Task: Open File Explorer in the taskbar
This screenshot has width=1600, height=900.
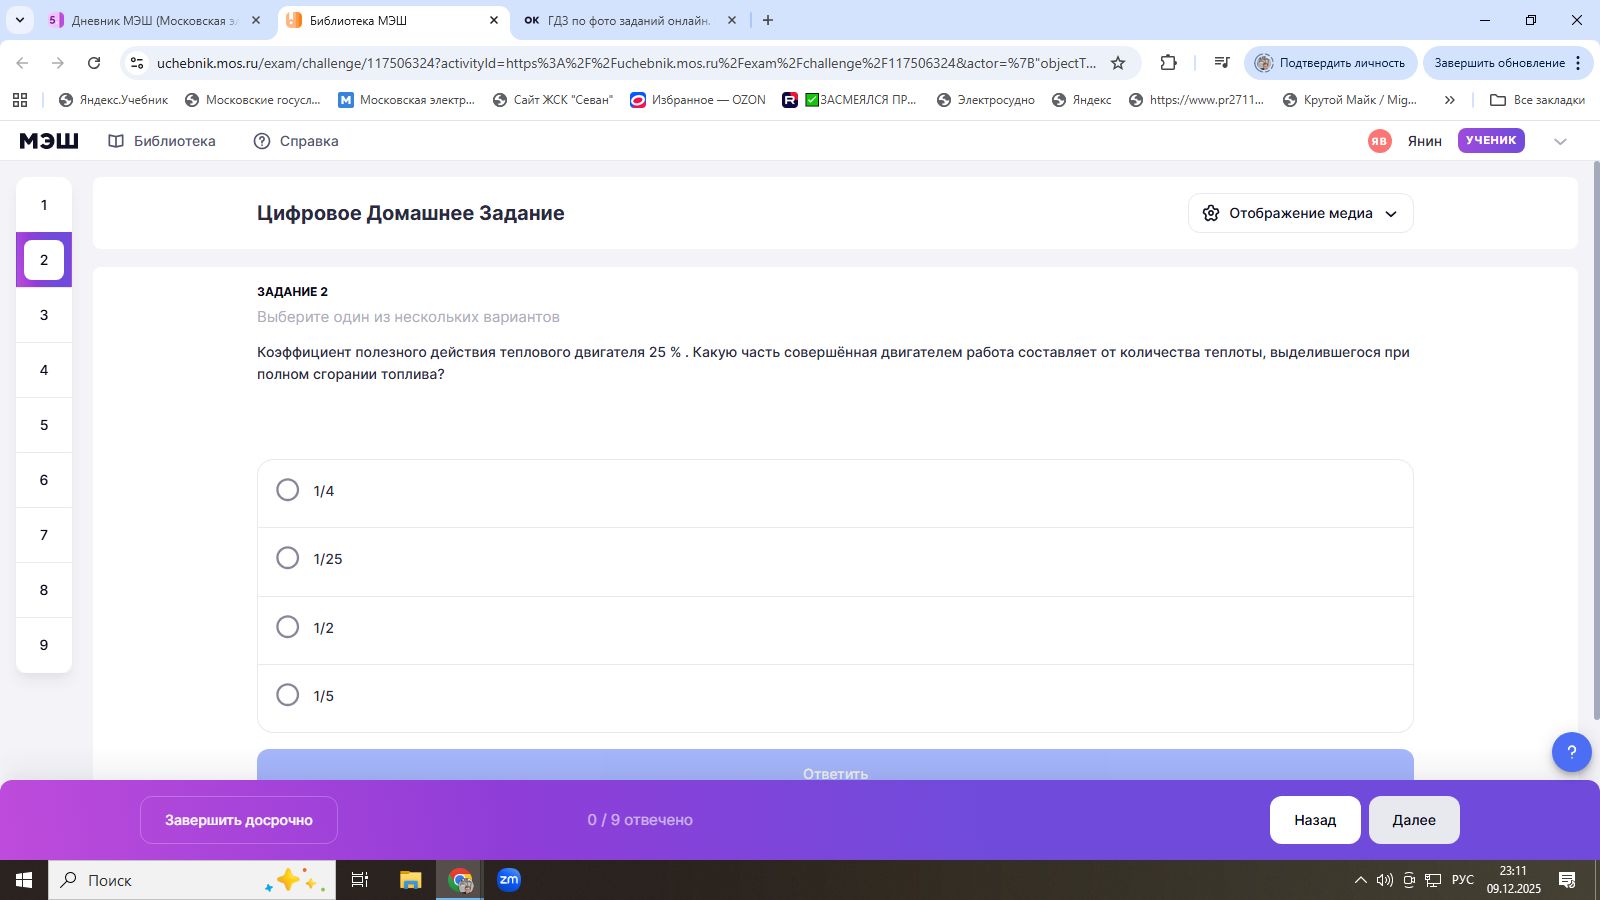Action: [410, 880]
